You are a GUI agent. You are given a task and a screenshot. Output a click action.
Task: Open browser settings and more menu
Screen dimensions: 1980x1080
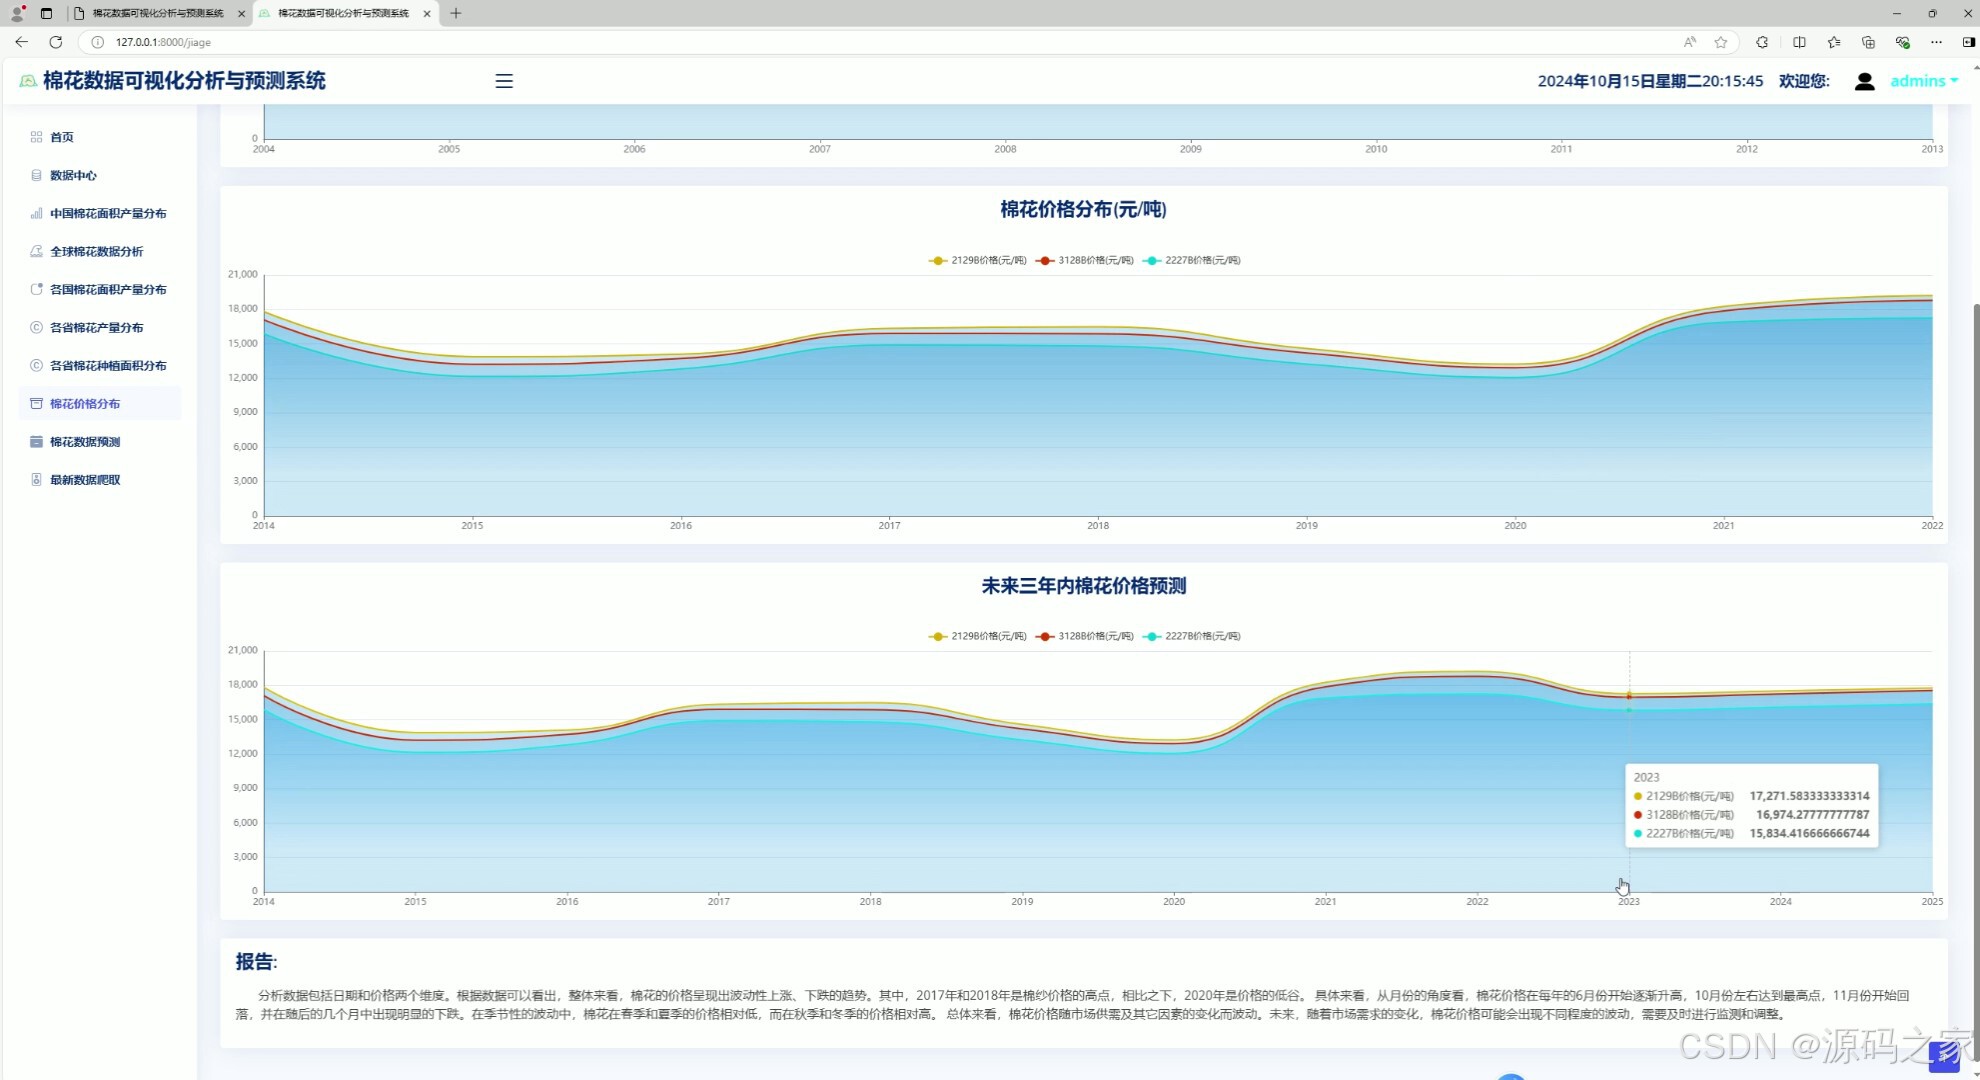1936,42
